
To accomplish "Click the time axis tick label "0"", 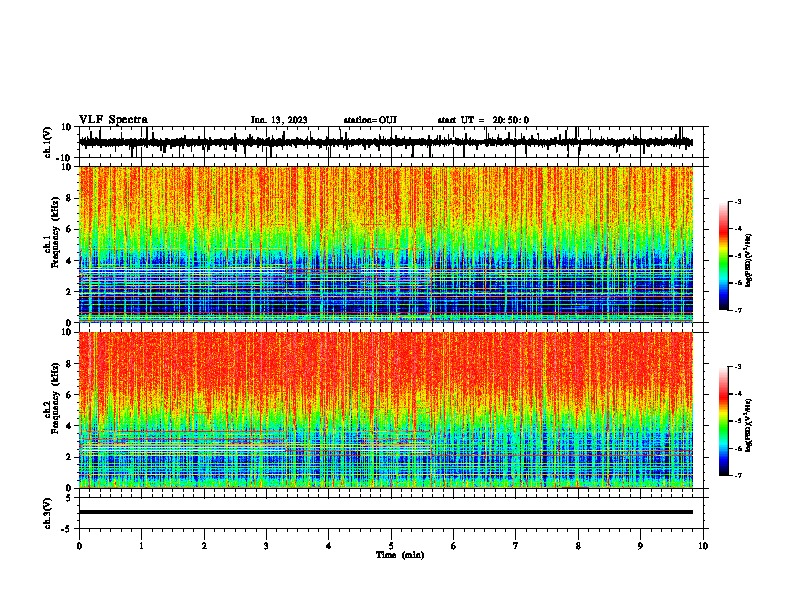I will [79, 546].
